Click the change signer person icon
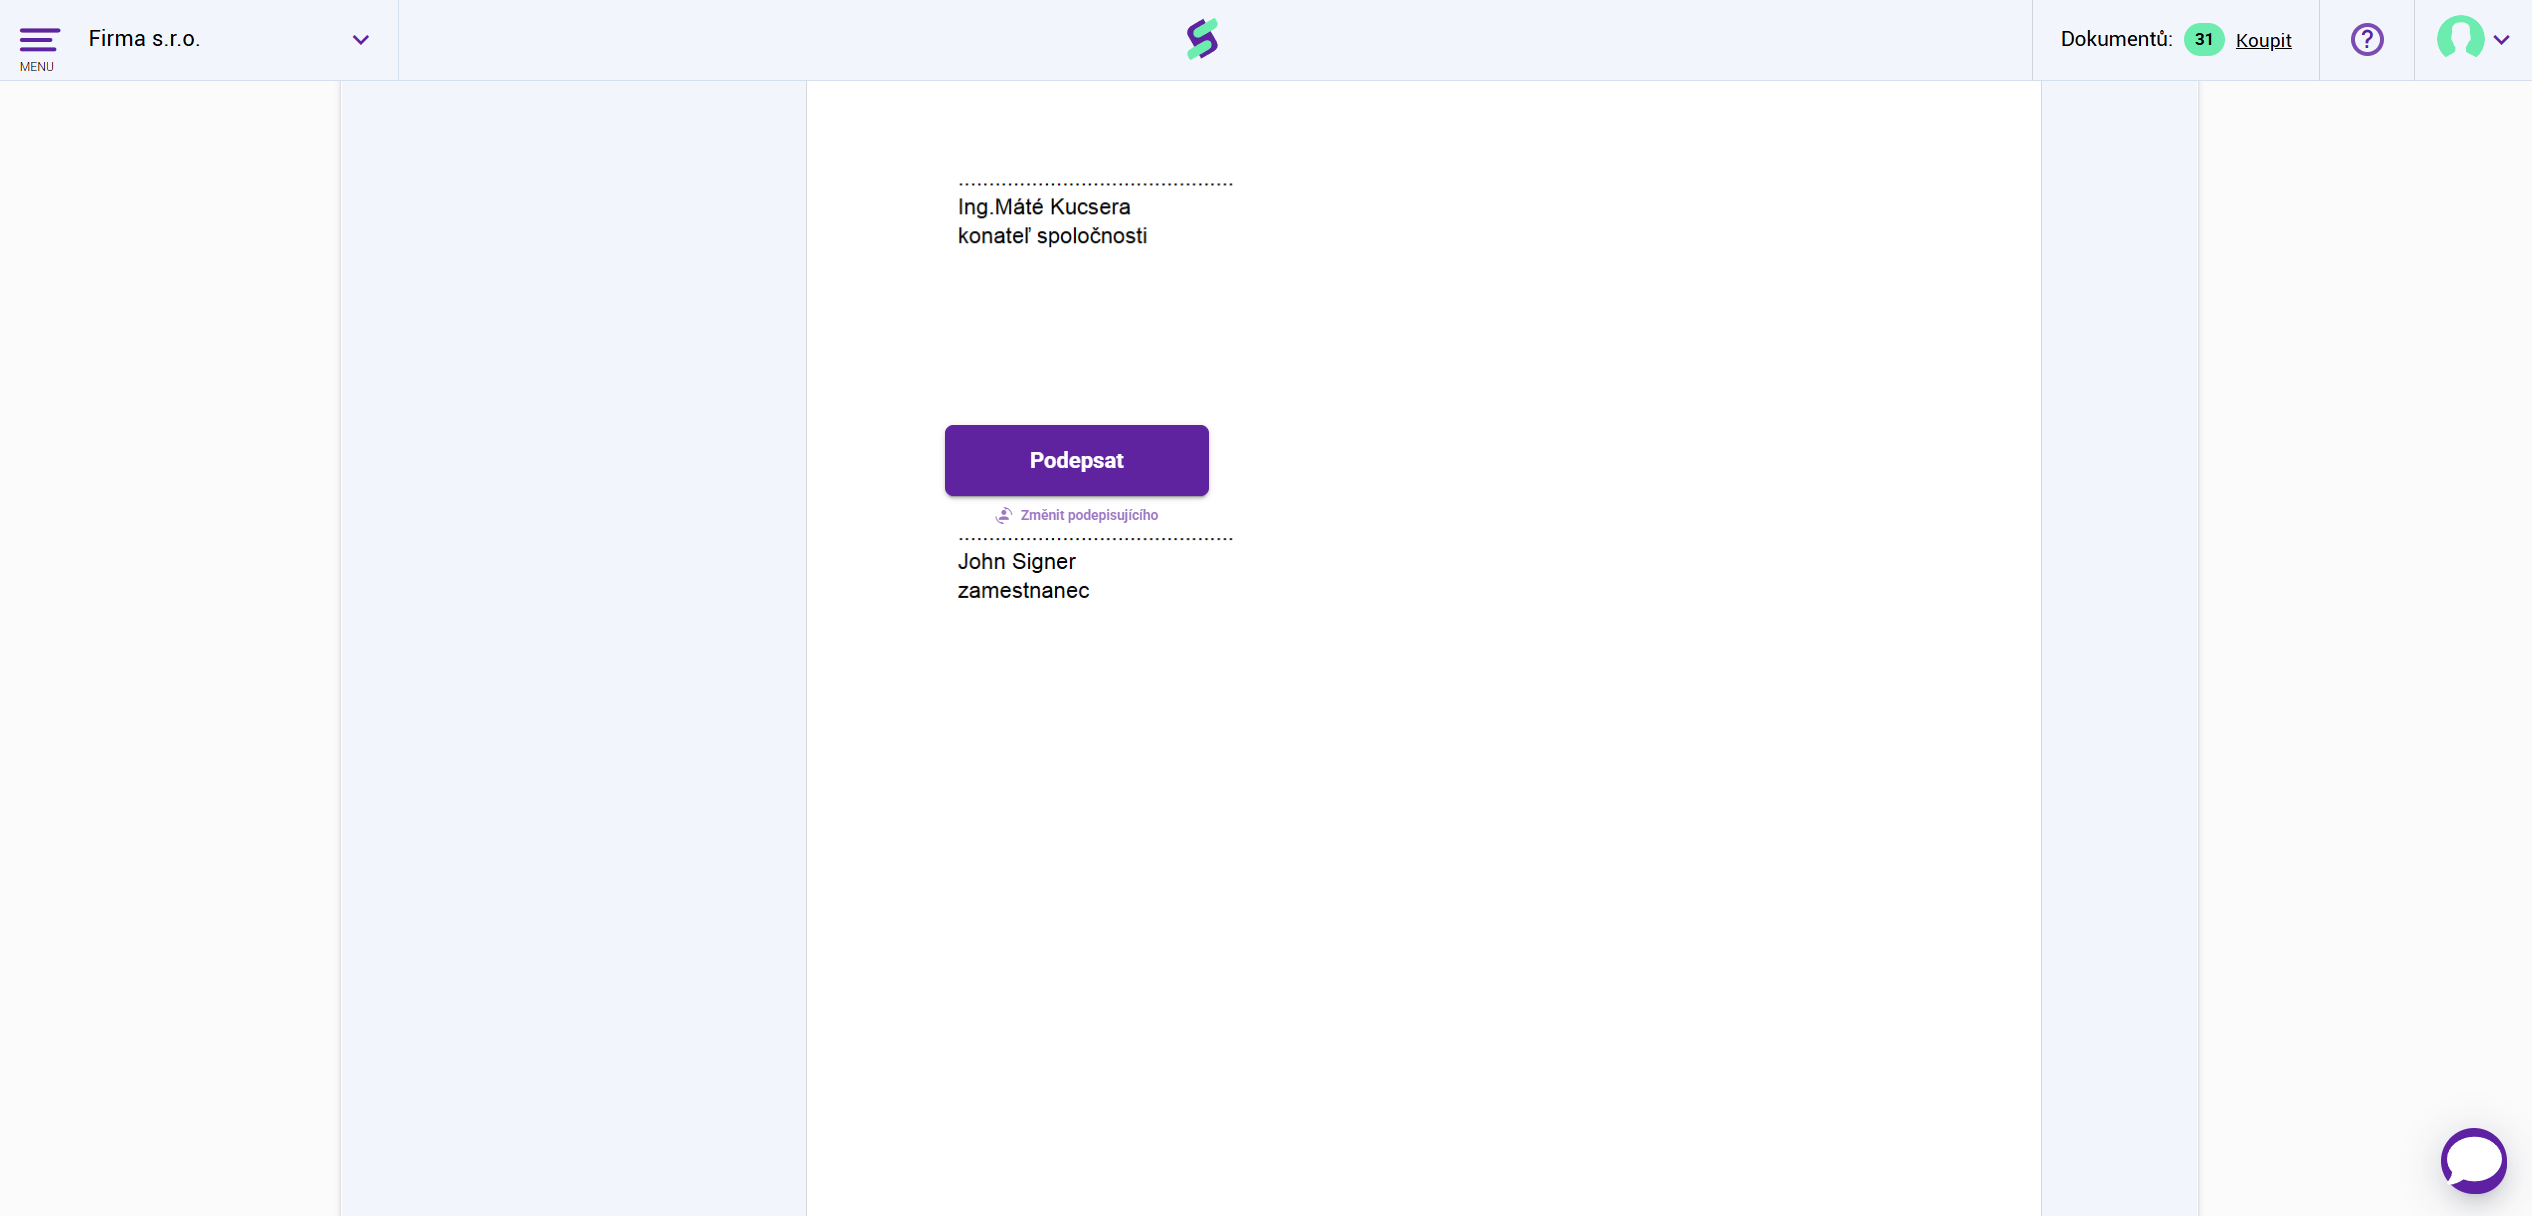This screenshot has height=1216, width=2532. click(x=1004, y=515)
